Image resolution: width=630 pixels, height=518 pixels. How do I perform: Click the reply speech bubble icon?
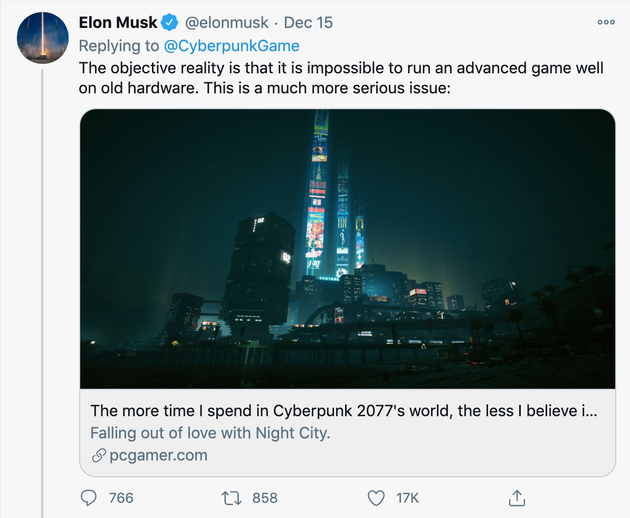[x=89, y=497]
